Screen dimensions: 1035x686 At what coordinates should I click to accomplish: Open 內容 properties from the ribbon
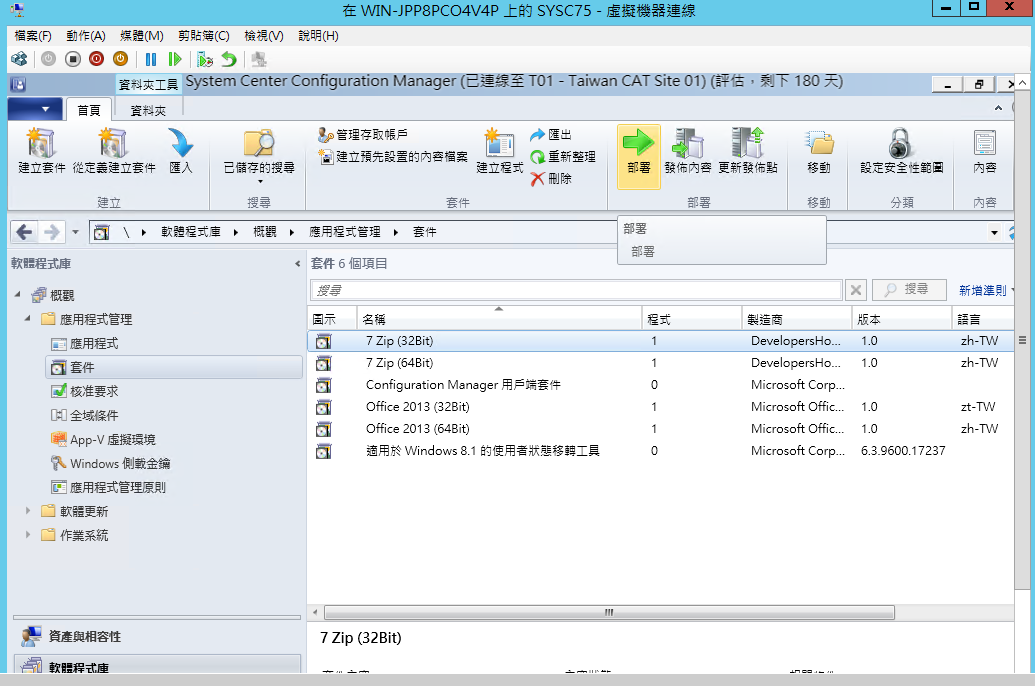coord(984,151)
